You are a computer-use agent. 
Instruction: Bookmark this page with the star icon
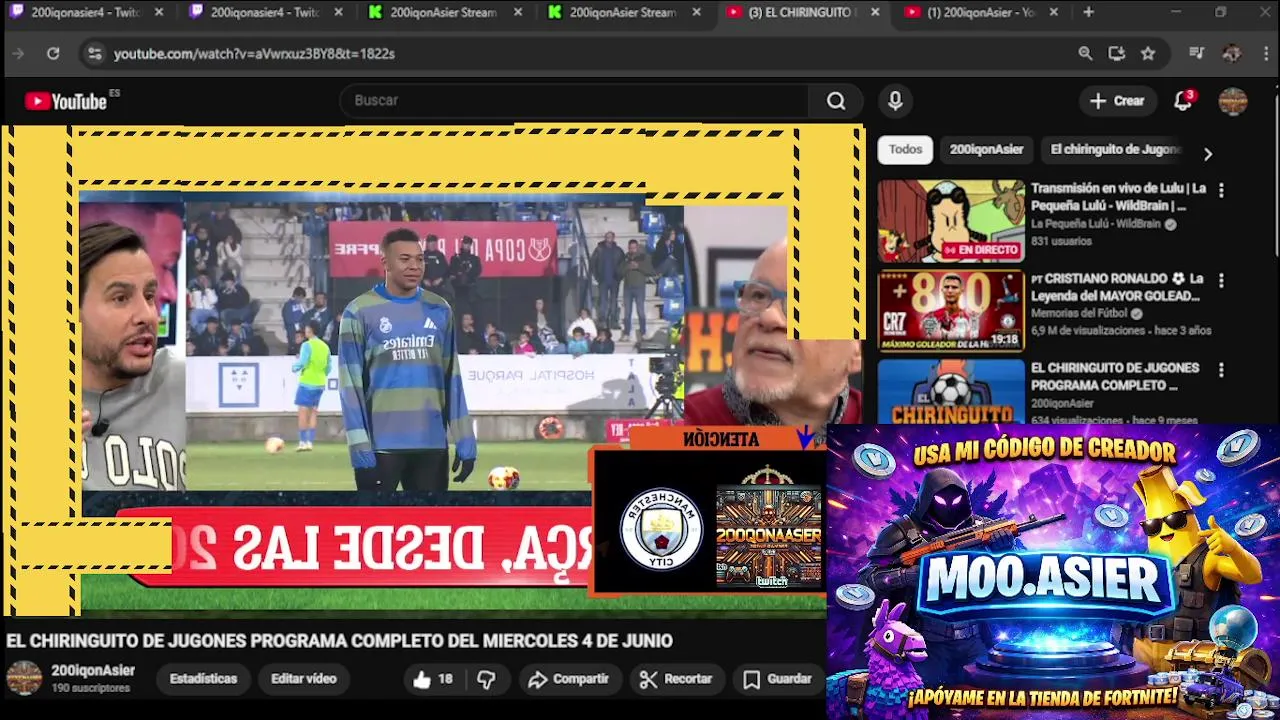coord(1148,53)
